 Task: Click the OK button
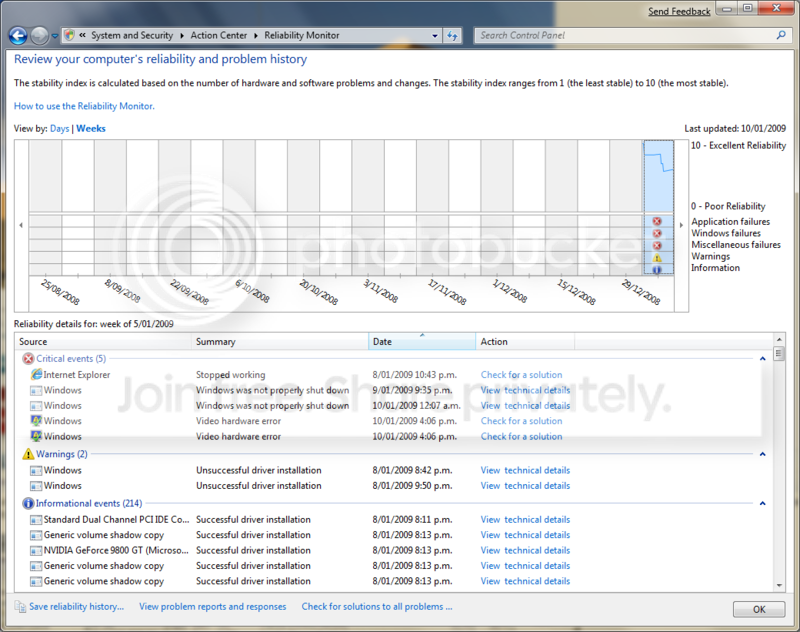point(759,609)
